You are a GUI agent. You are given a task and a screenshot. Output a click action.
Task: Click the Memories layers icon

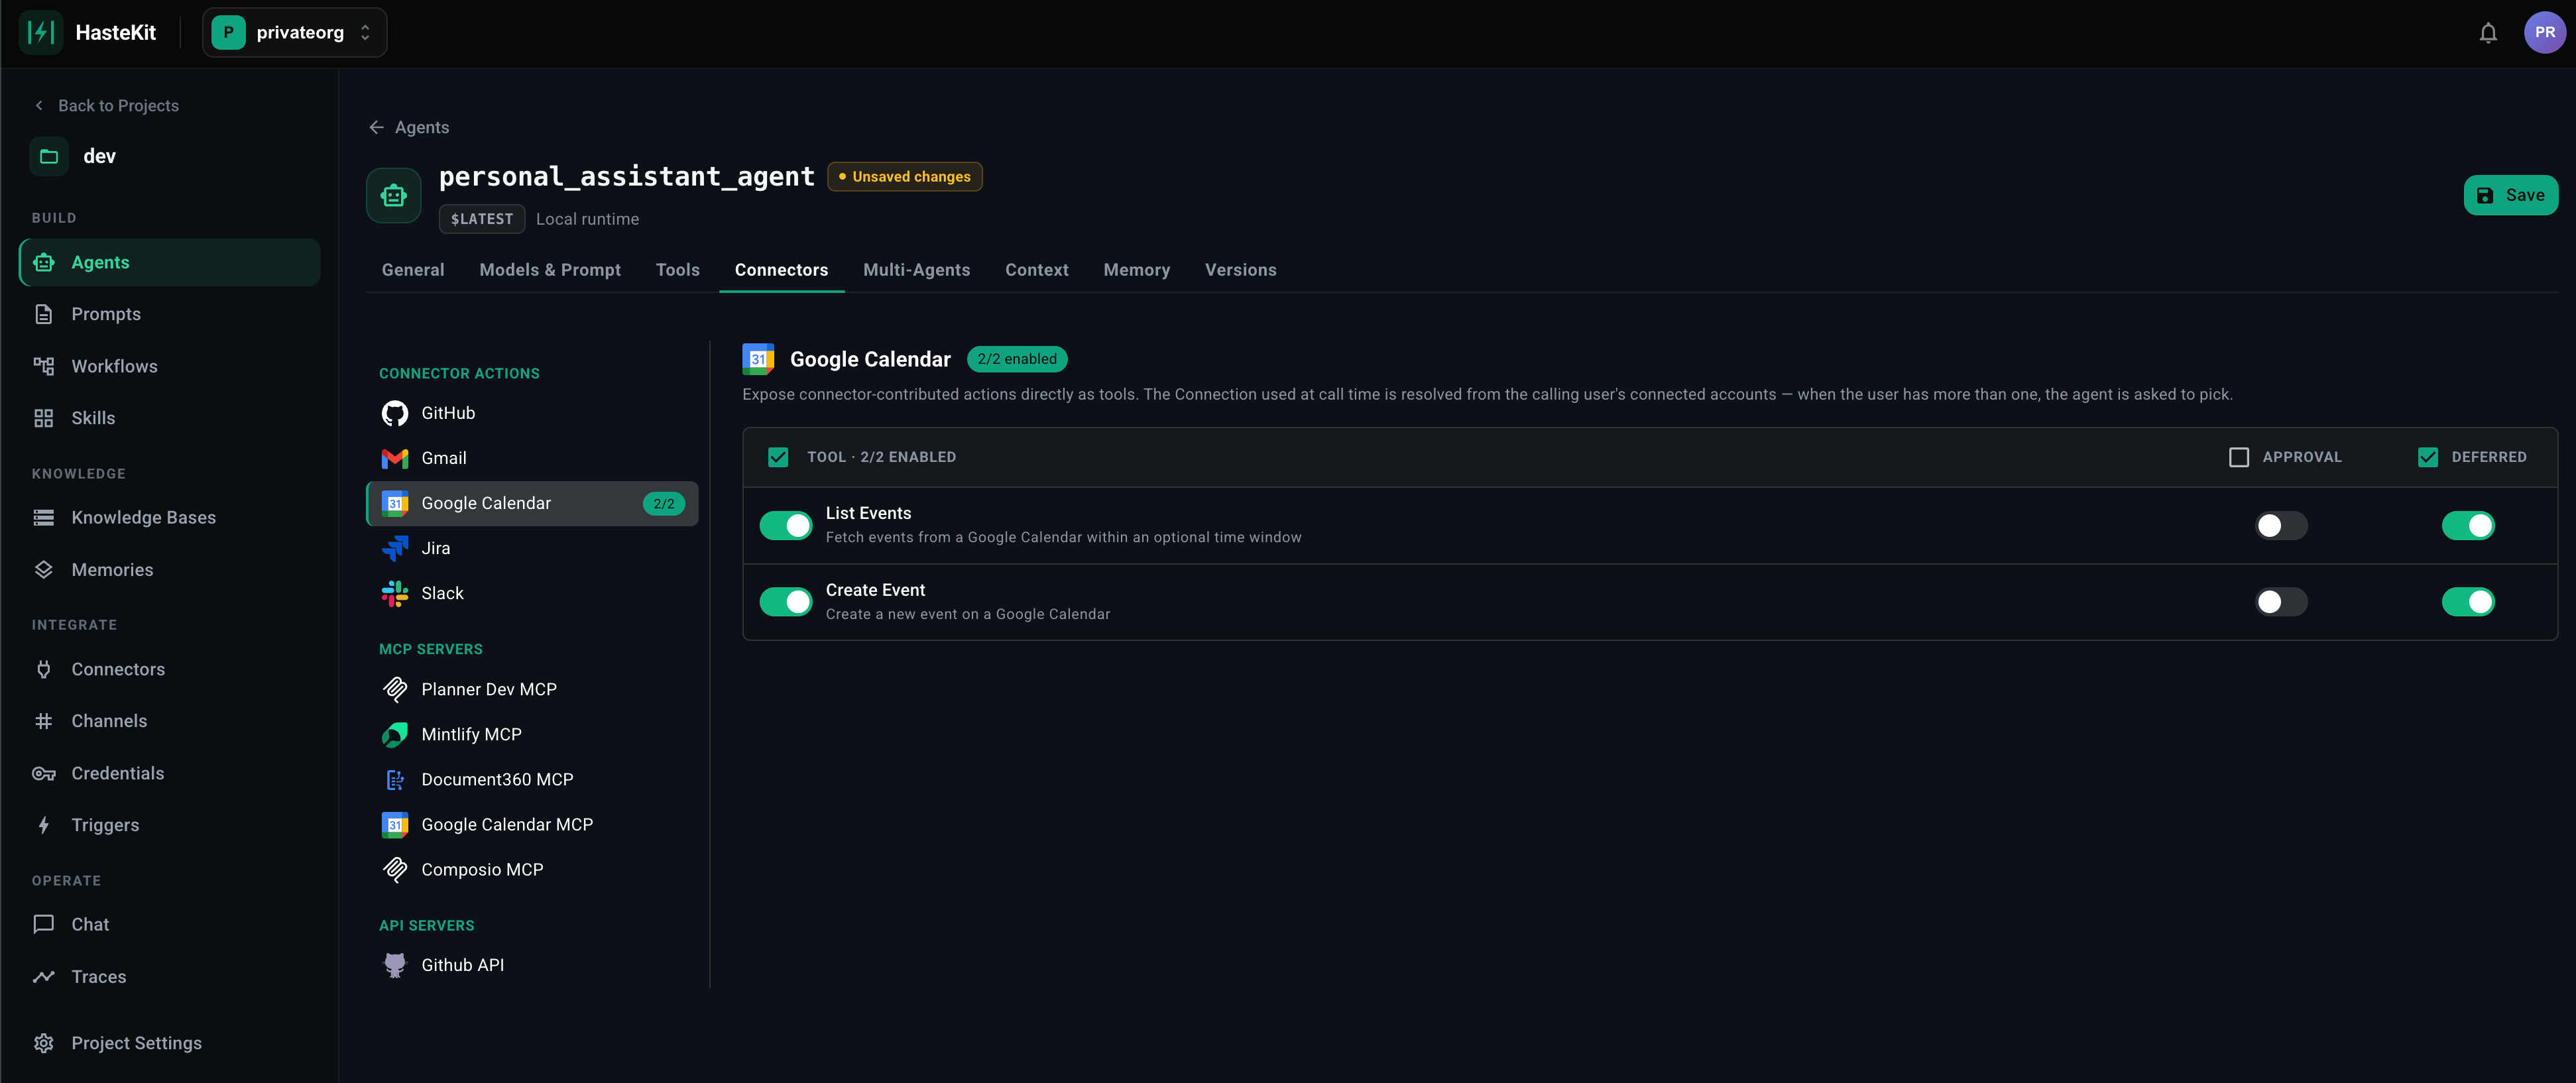(44, 569)
